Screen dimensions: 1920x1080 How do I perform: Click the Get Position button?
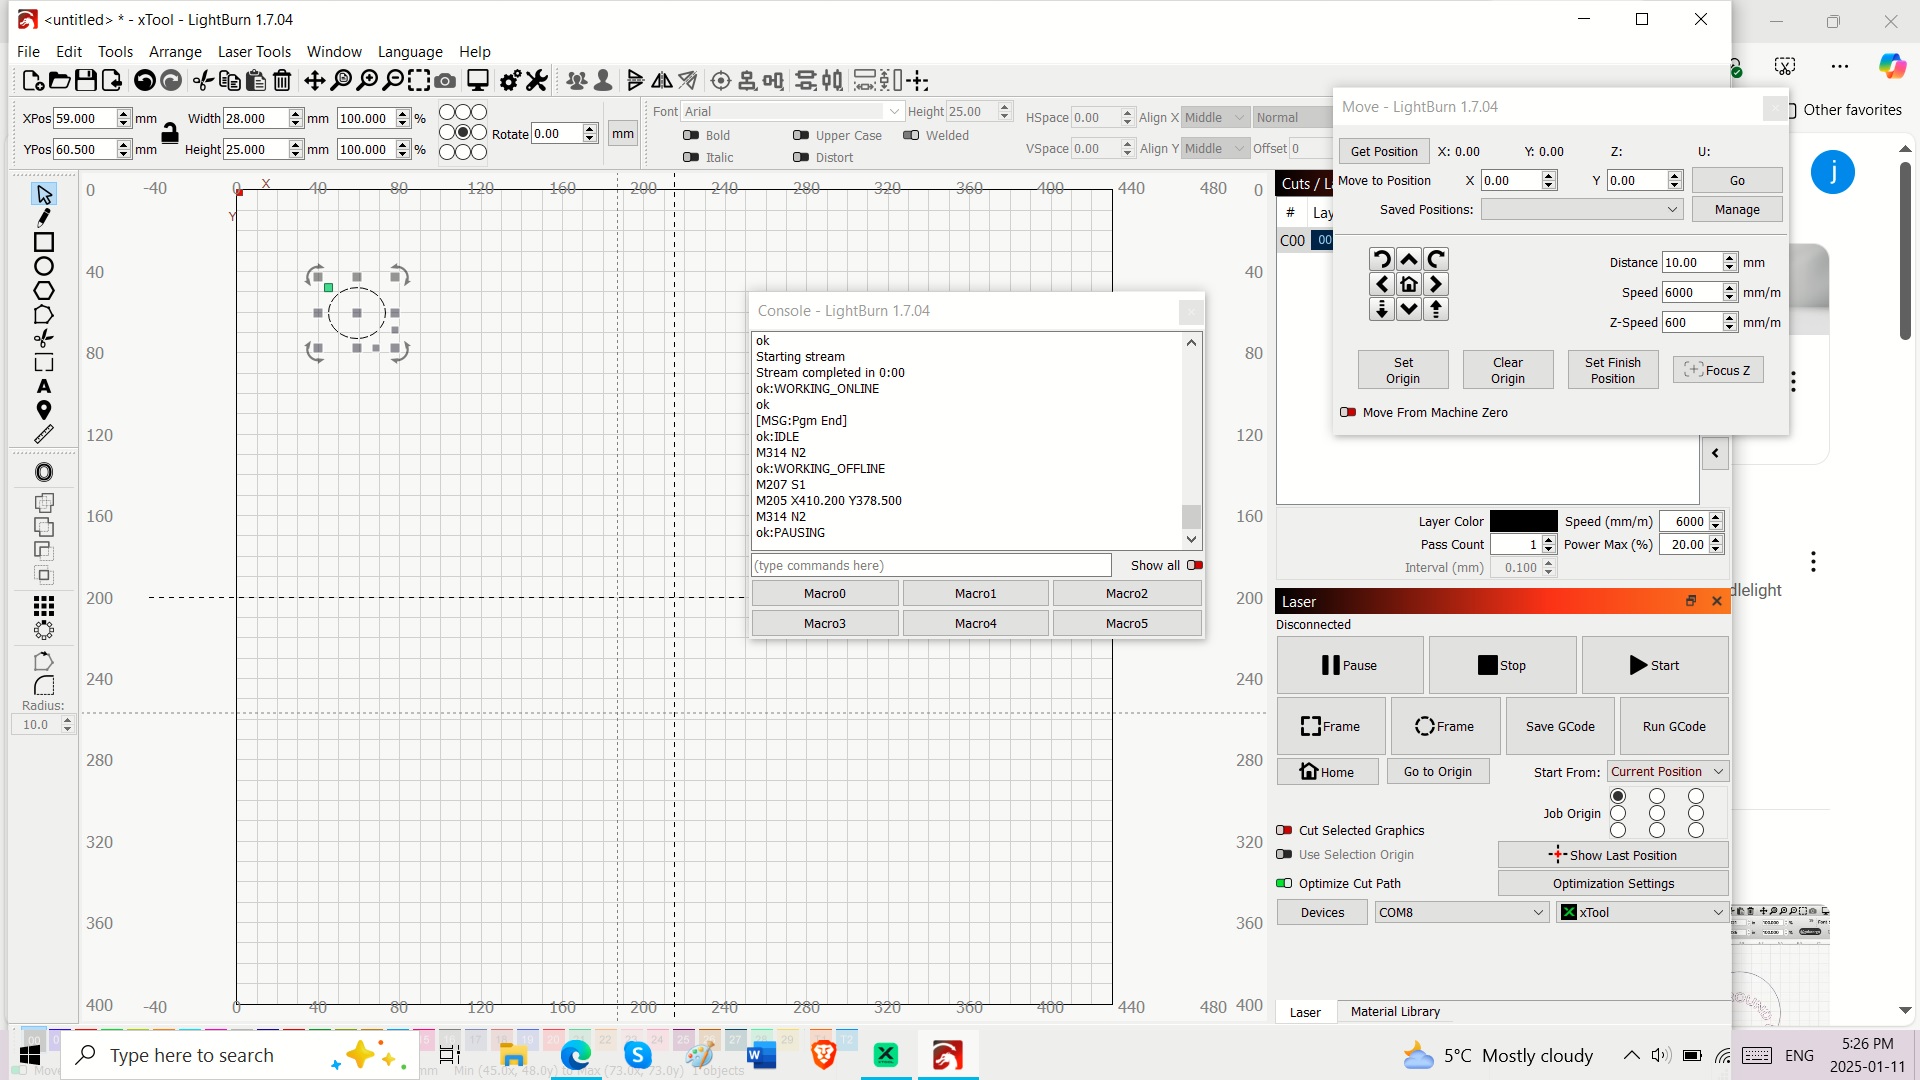[x=1384, y=152]
